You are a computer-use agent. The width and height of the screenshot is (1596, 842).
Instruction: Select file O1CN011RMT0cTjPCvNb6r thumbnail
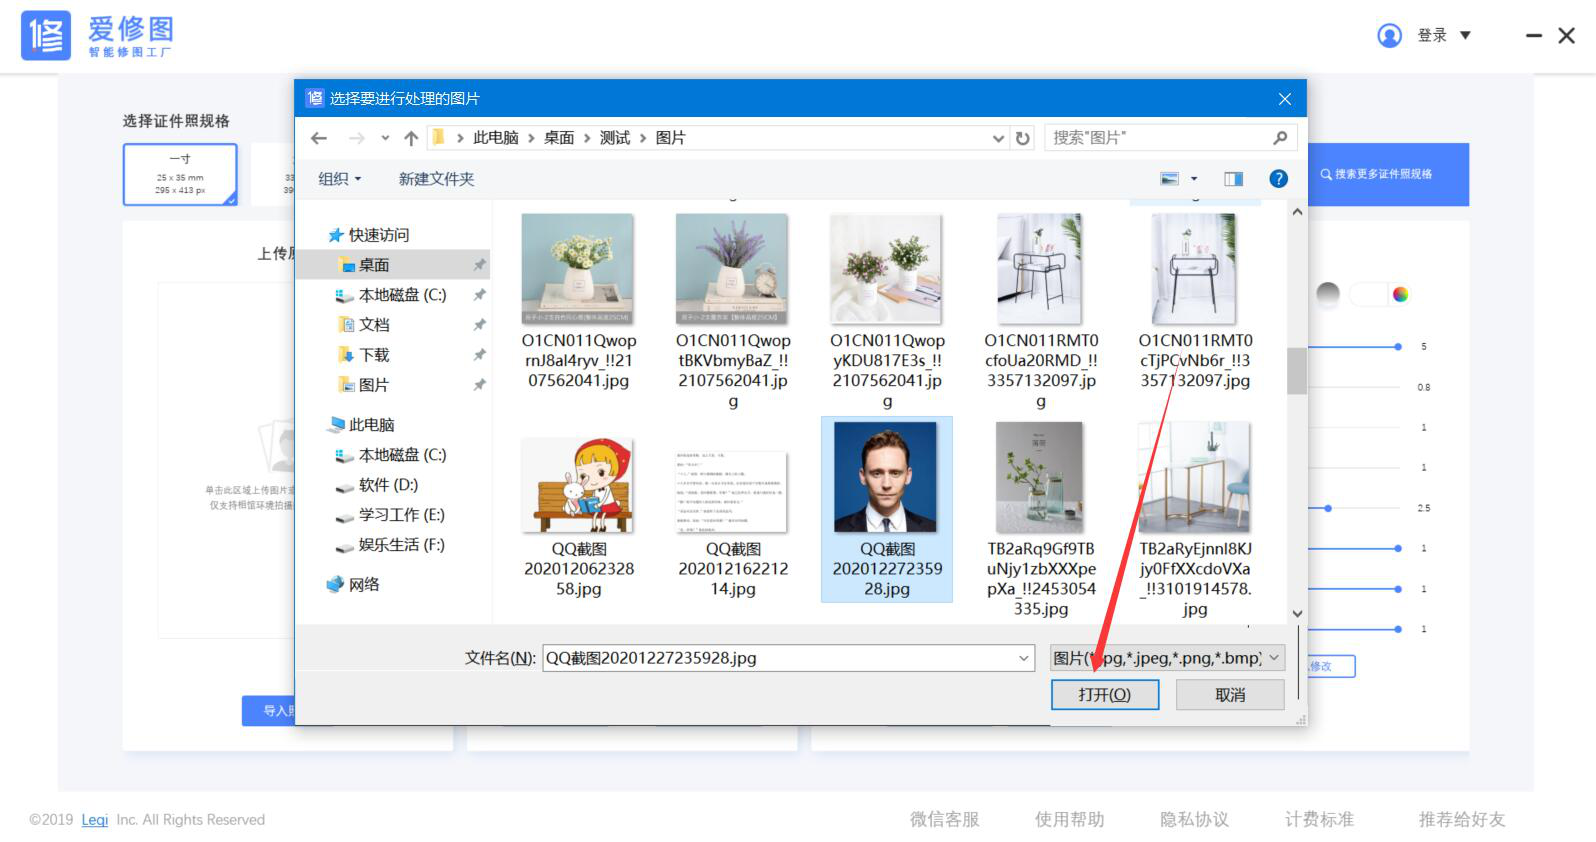tap(1194, 268)
